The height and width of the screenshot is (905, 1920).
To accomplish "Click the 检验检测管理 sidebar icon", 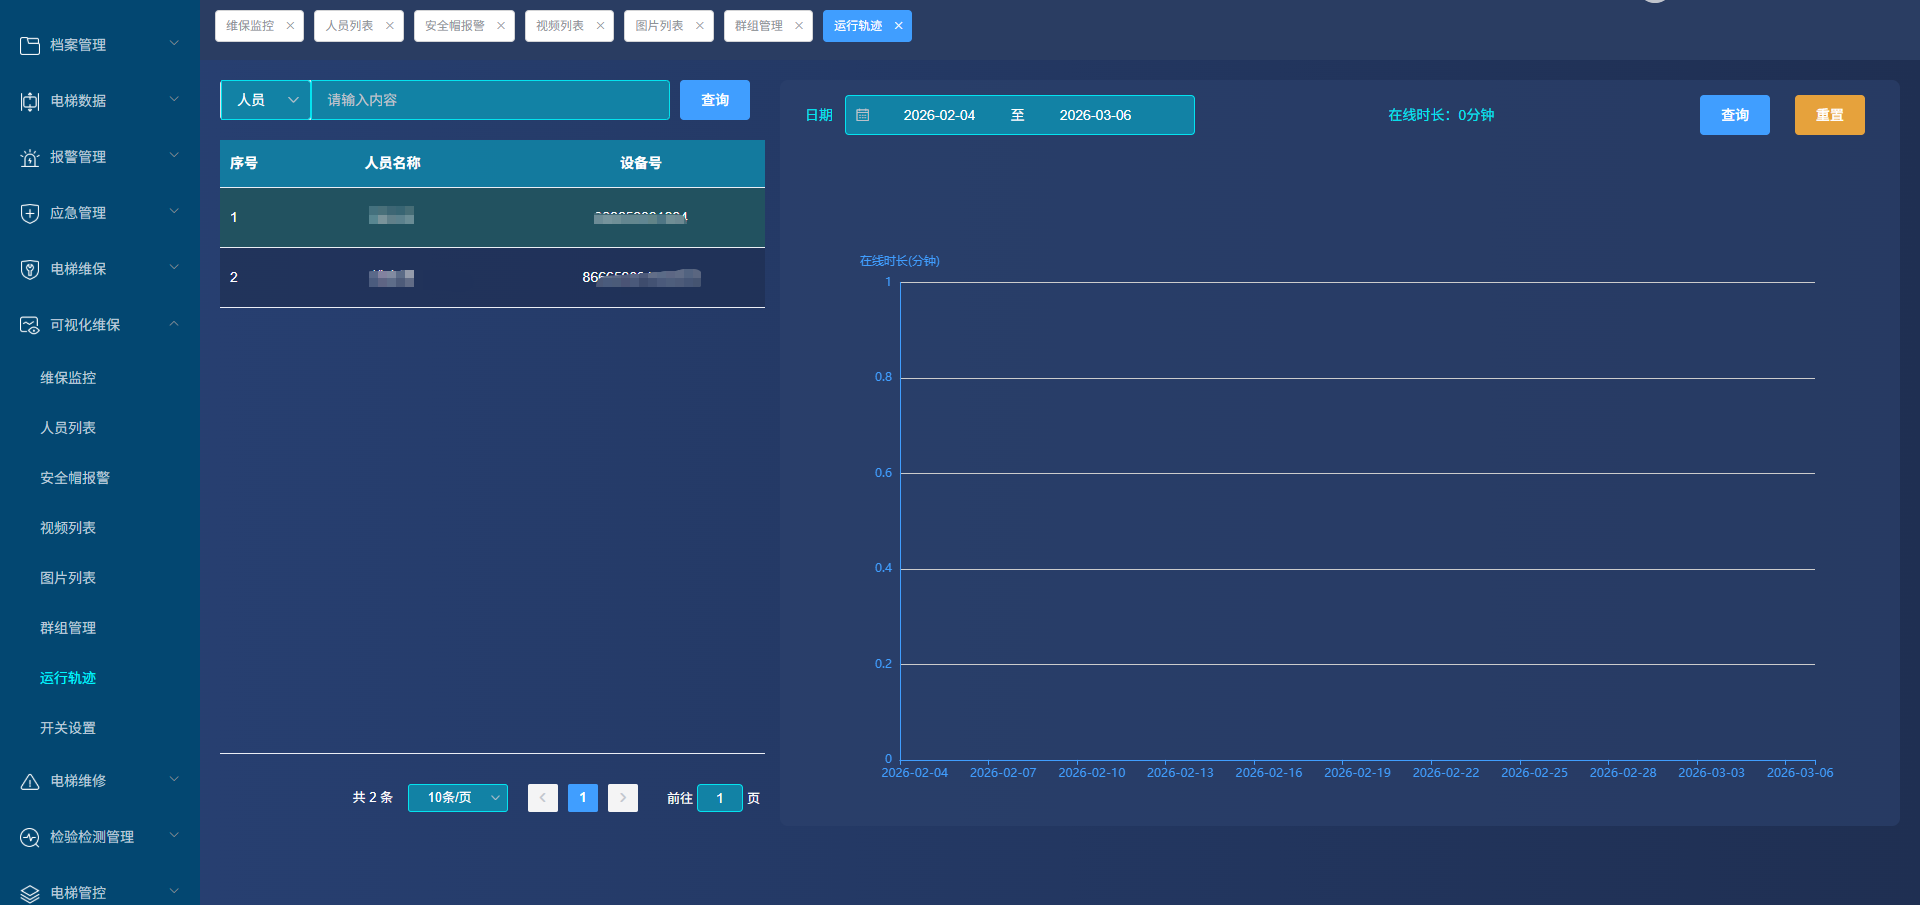I will point(30,837).
